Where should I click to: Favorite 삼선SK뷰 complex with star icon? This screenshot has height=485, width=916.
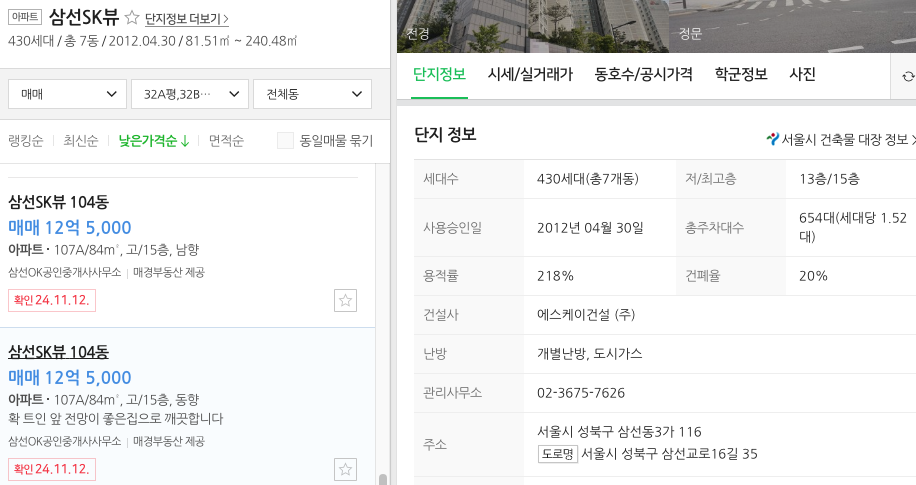click(132, 18)
